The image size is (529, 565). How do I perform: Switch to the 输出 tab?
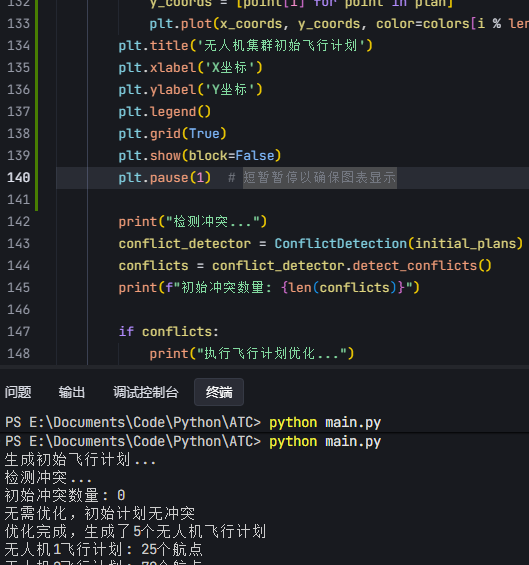(72, 392)
